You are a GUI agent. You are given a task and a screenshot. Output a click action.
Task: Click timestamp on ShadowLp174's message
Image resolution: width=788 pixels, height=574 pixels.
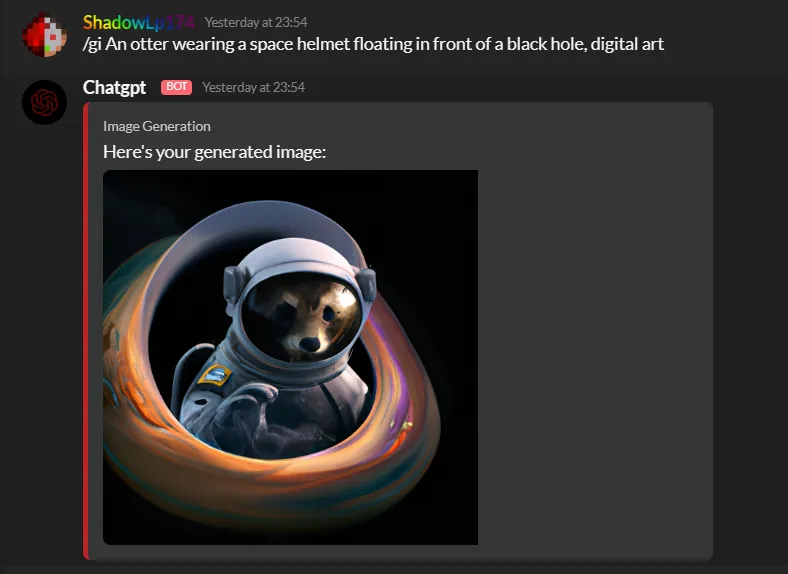(x=256, y=23)
